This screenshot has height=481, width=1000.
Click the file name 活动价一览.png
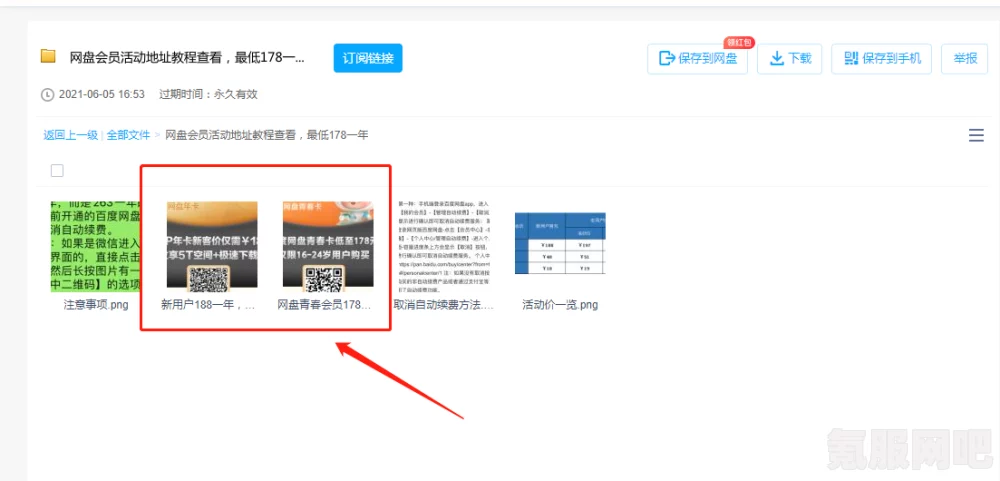coord(561,305)
